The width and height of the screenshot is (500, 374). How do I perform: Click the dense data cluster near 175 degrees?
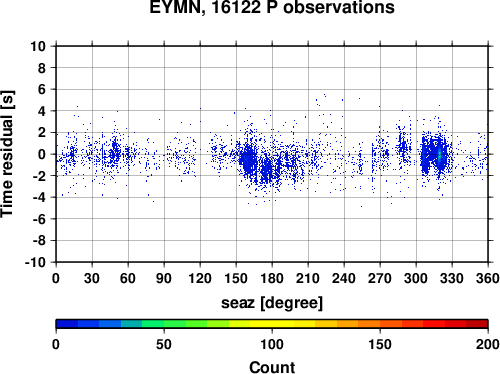267,170
